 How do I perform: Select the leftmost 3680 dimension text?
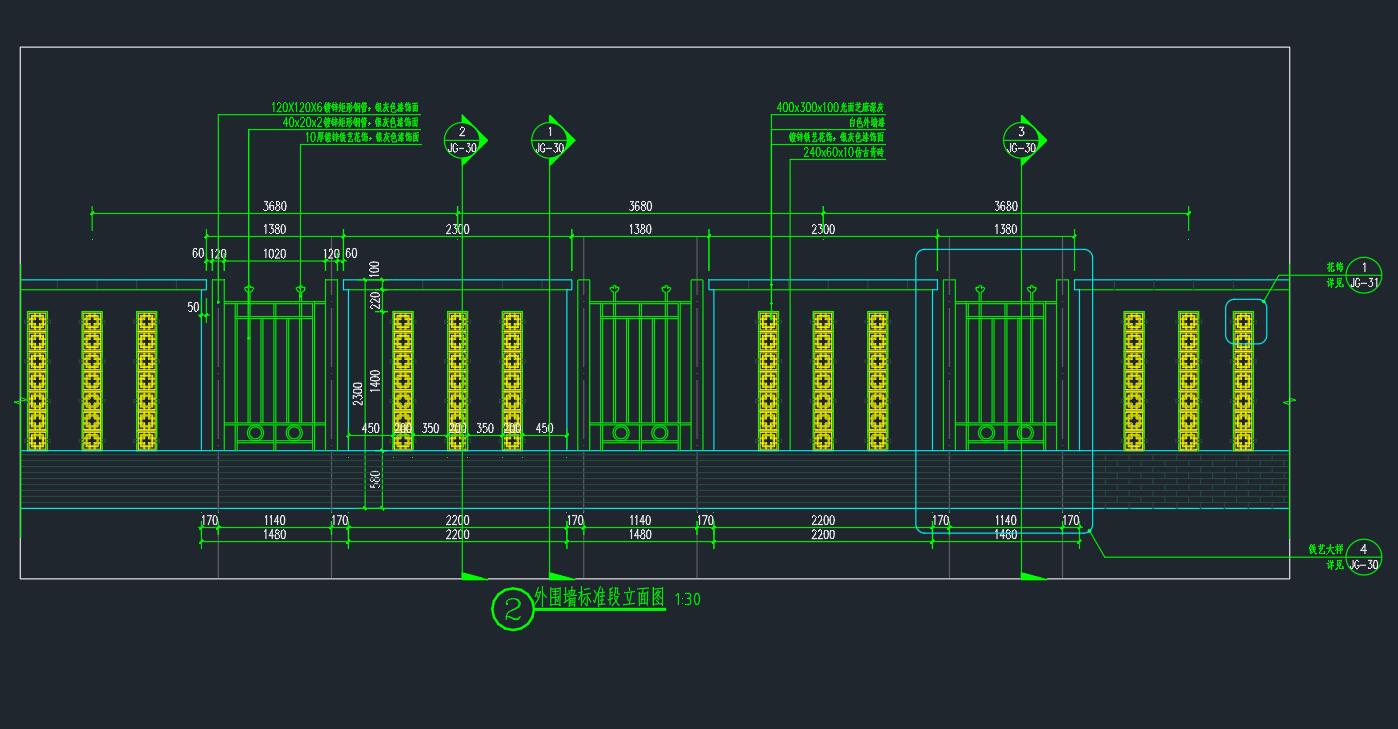coord(275,206)
